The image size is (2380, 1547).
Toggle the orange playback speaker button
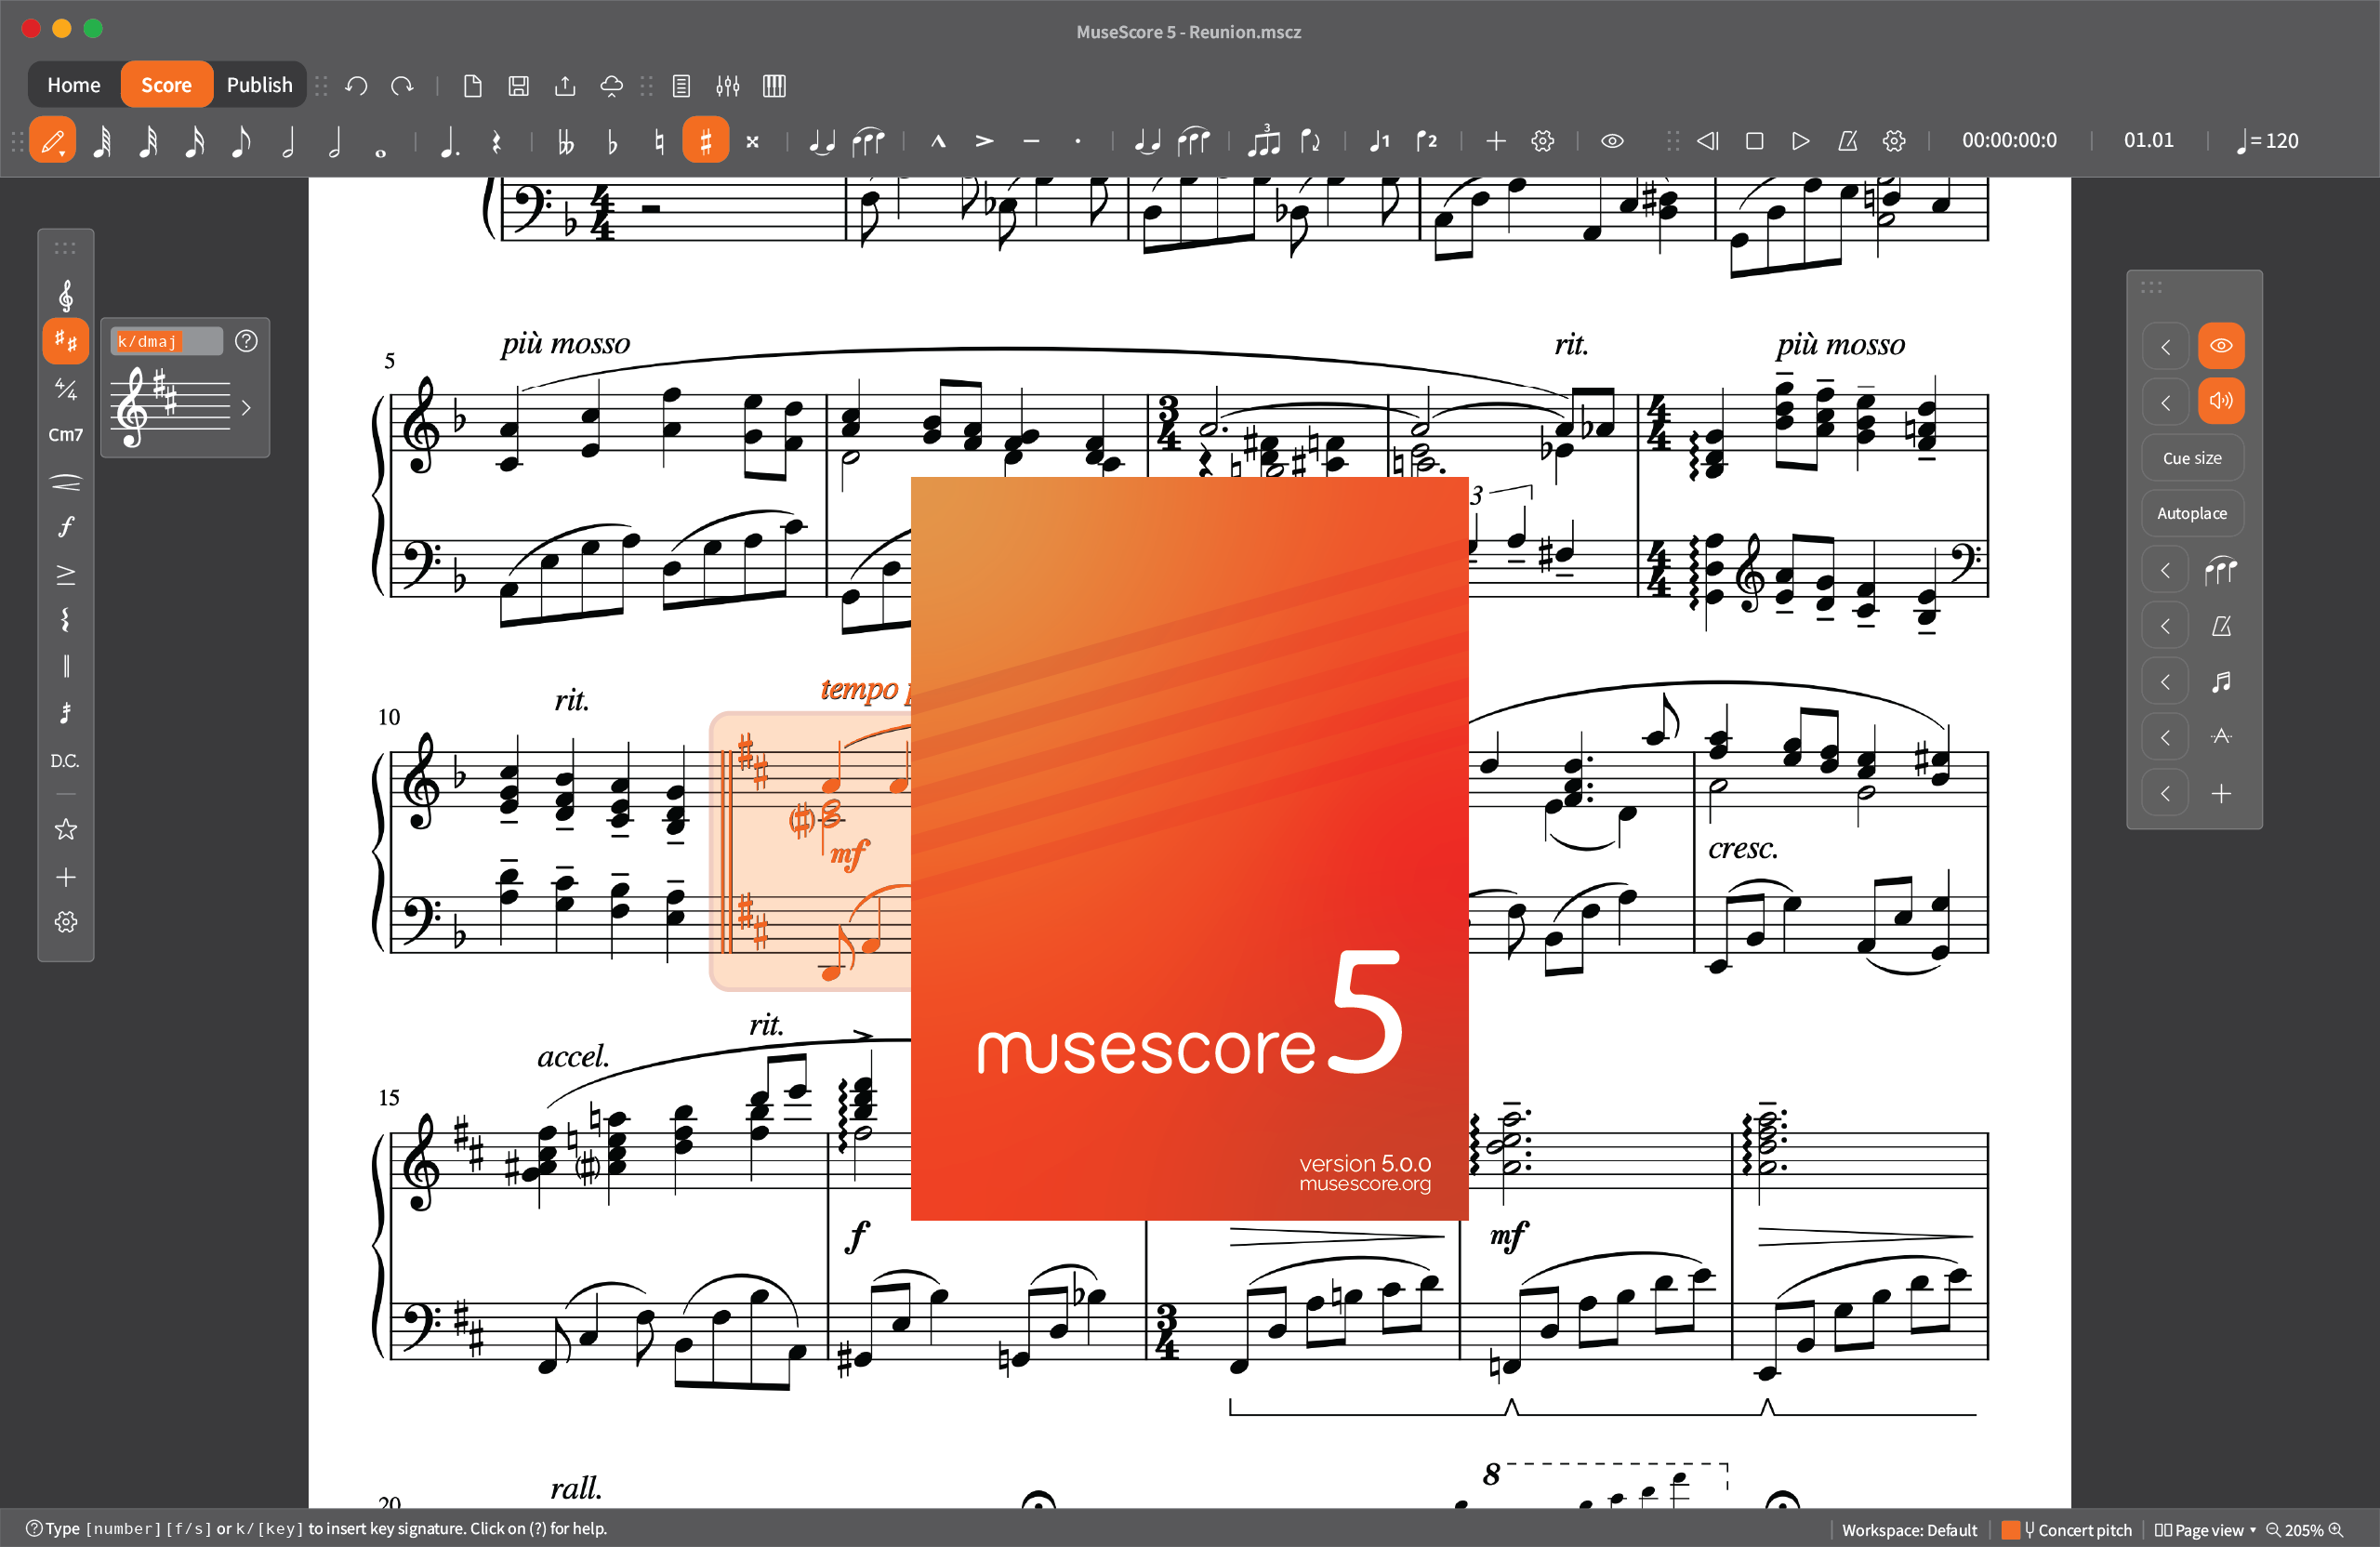point(2221,401)
